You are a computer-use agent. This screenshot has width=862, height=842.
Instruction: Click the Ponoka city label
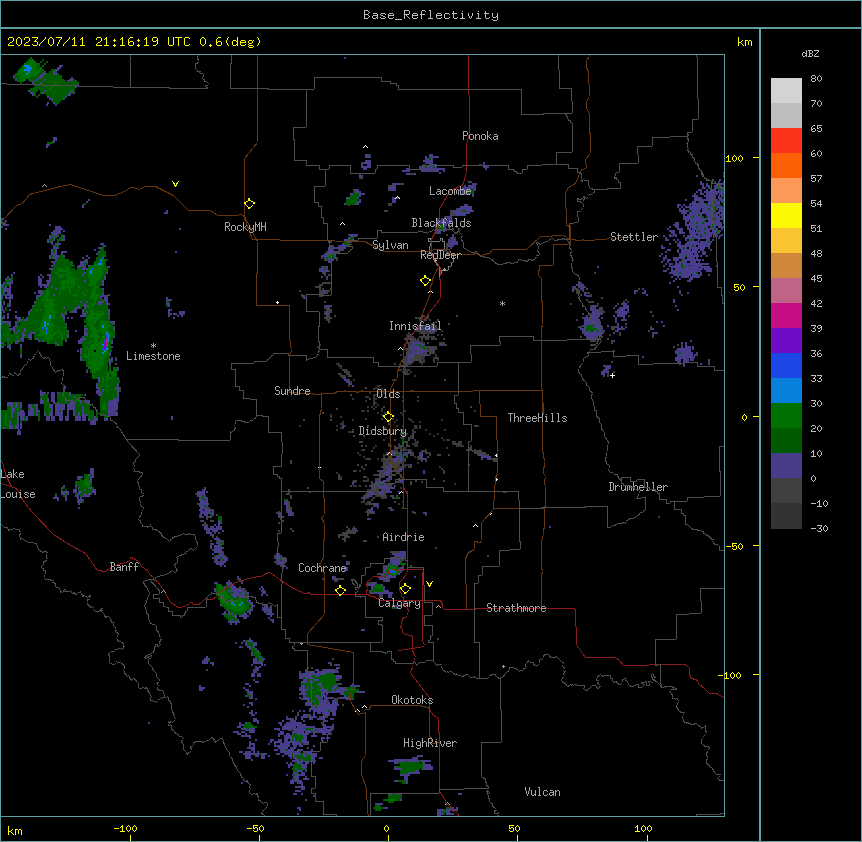pos(480,136)
